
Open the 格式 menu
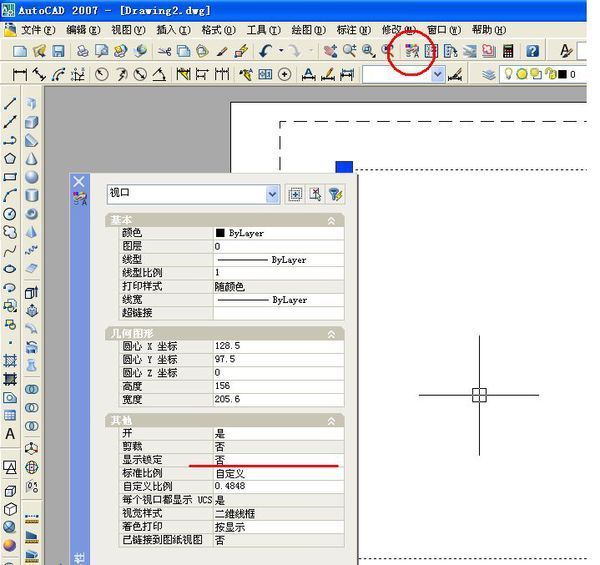[x=218, y=30]
